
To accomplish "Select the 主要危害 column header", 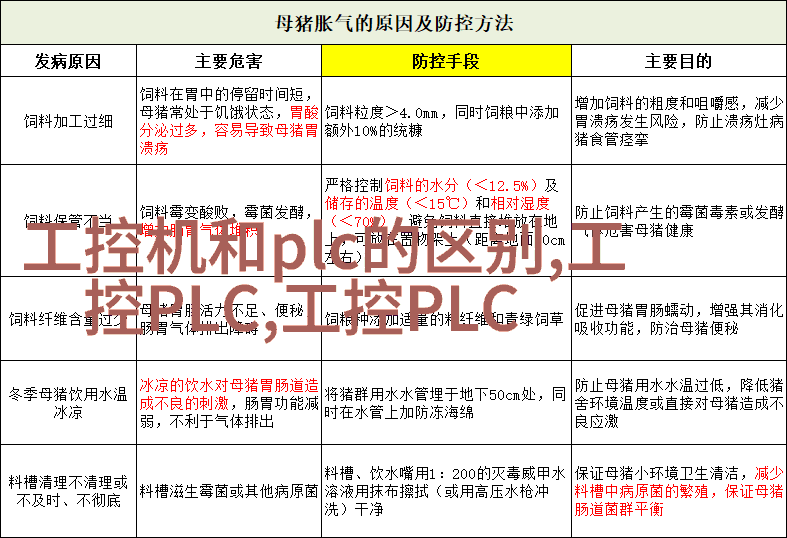I will click(x=229, y=61).
